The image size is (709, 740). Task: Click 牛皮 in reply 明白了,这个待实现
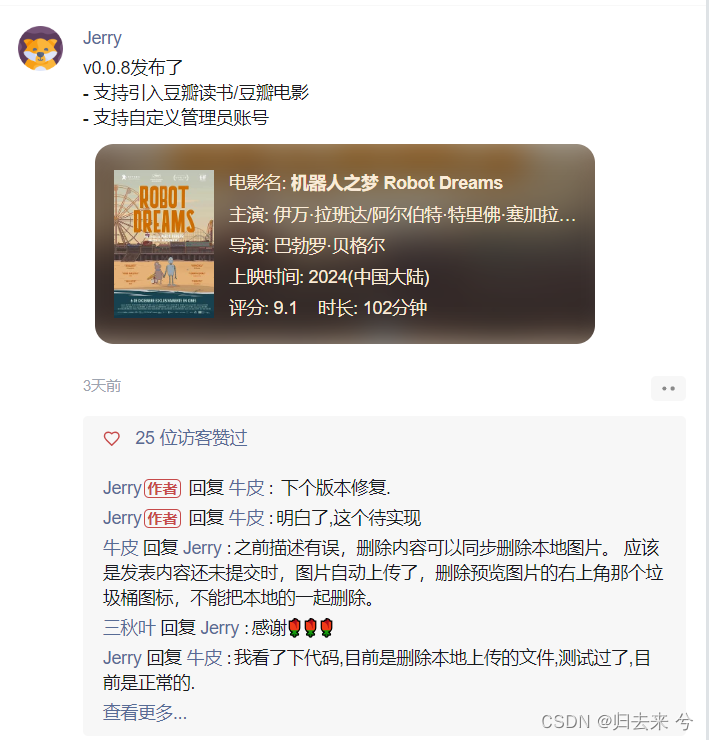pos(246,518)
